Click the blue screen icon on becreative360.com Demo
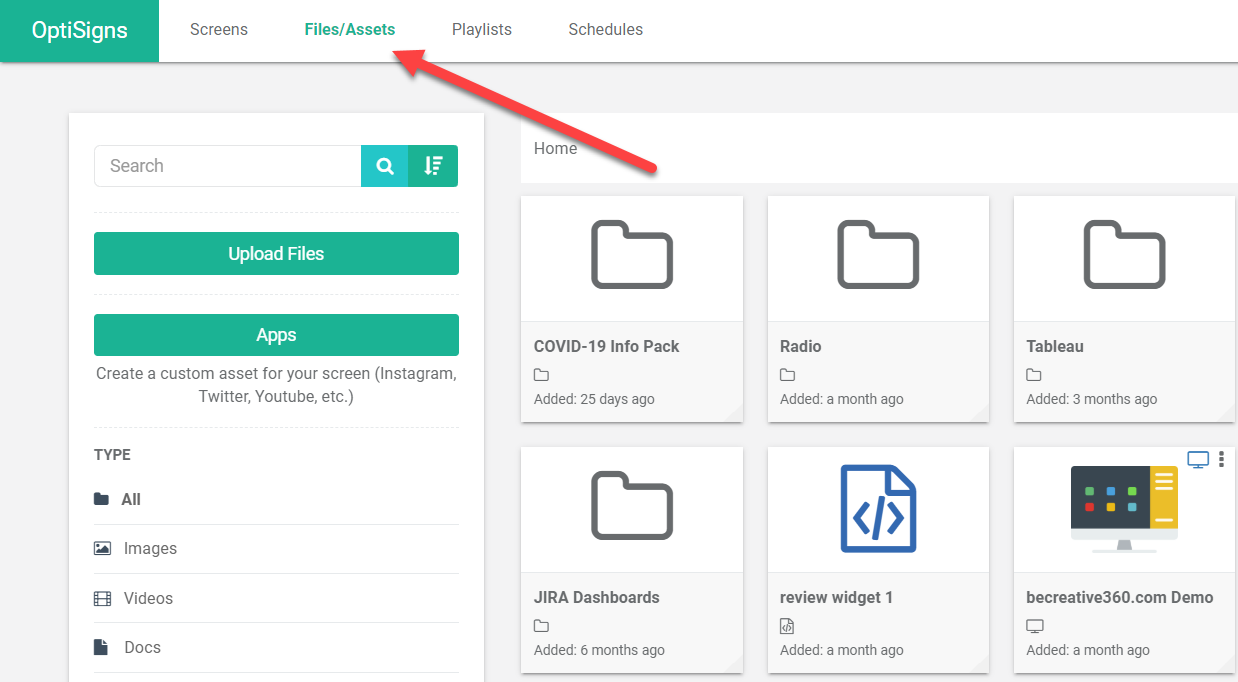 tap(1198, 460)
